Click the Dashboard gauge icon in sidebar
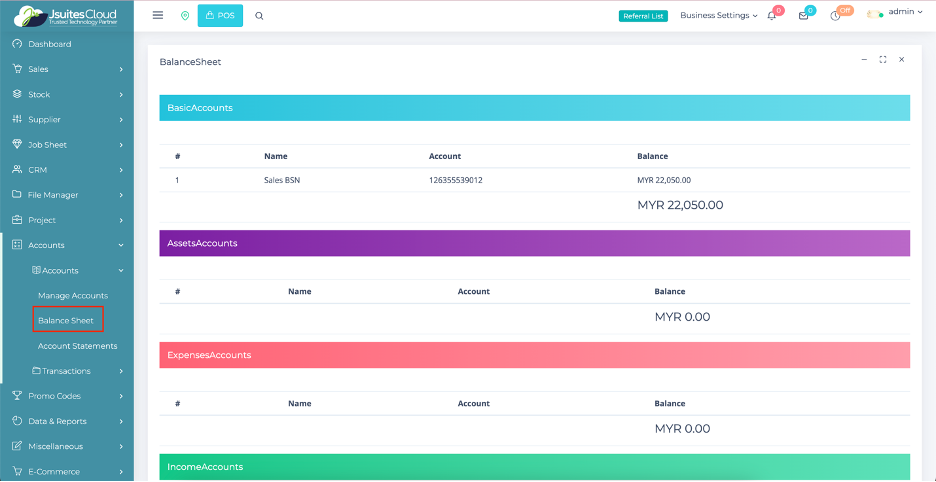The height and width of the screenshot is (482, 936). point(17,44)
